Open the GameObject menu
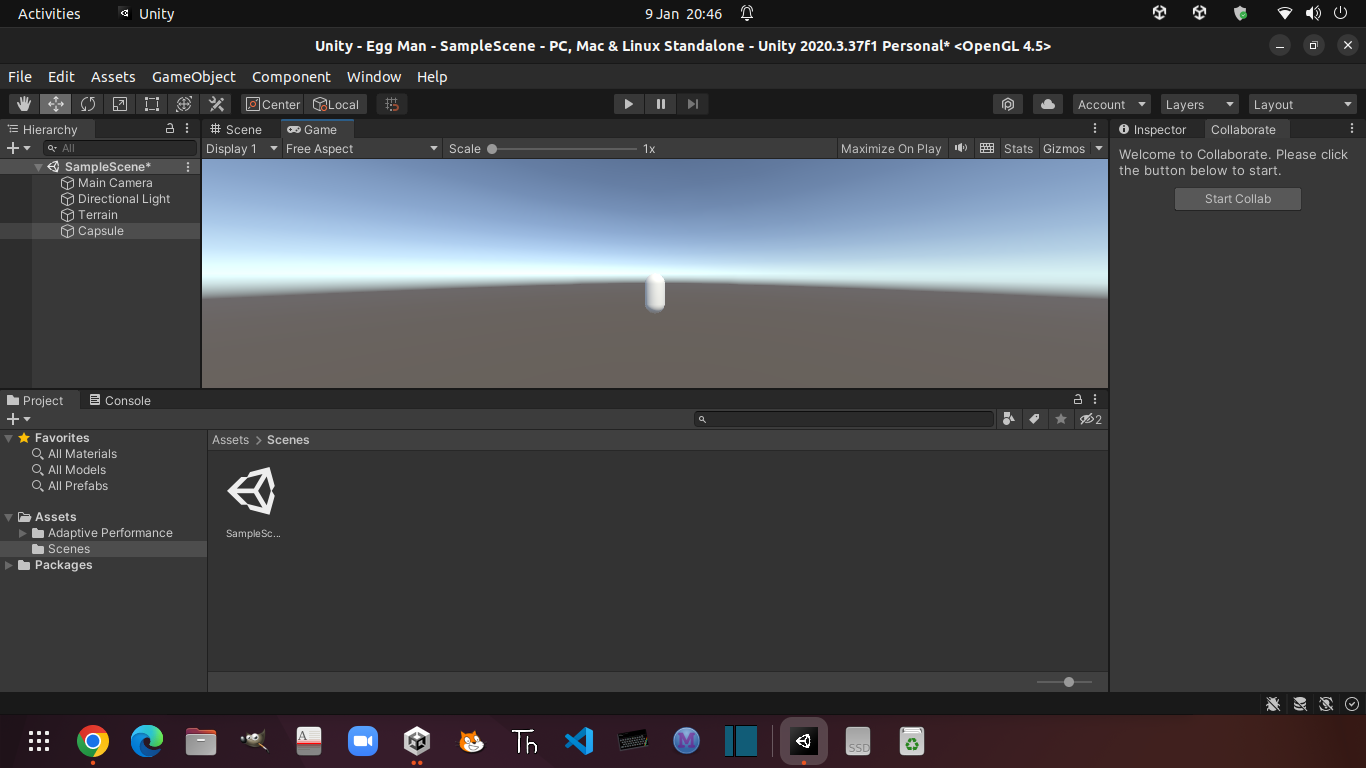1366x768 pixels. [x=193, y=76]
